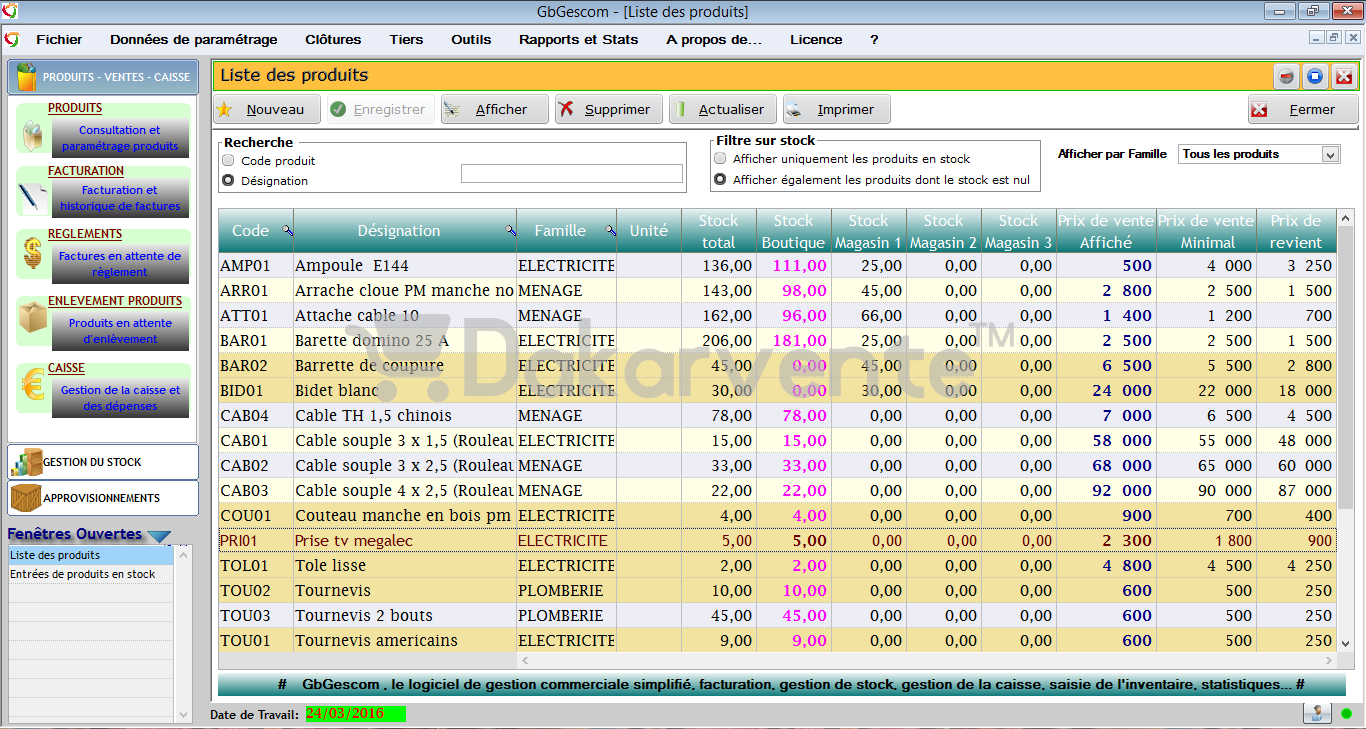Expand the Fenêtres Ouvertes arrow

pos(159,536)
